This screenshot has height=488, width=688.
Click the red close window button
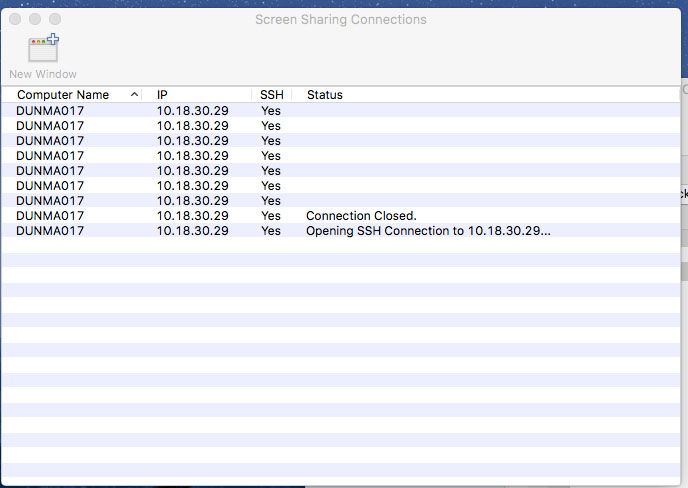click(x=15, y=19)
